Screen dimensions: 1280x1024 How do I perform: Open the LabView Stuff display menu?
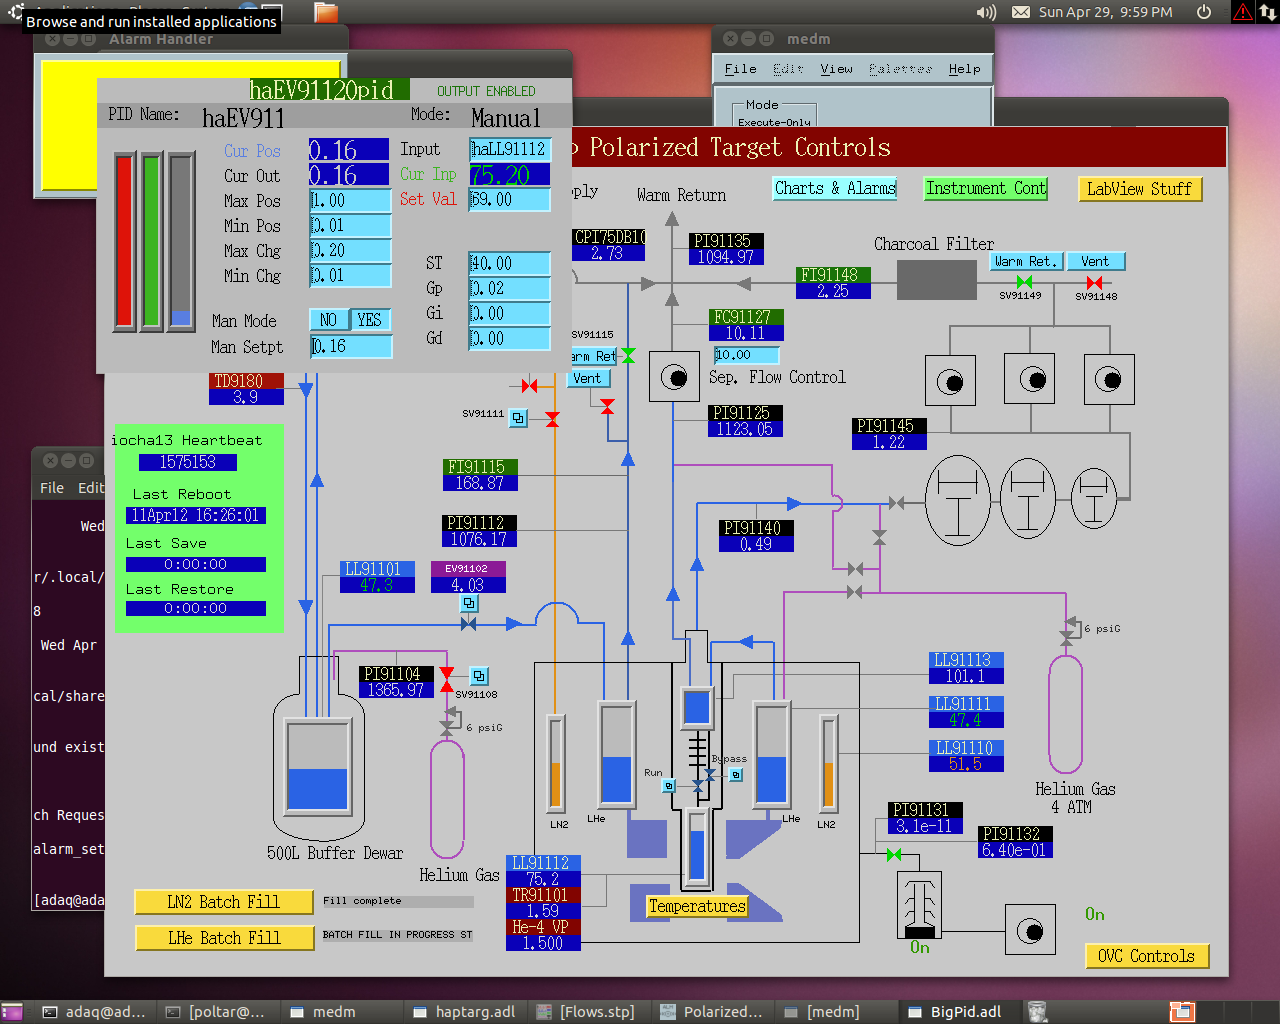[x=1139, y=189]
